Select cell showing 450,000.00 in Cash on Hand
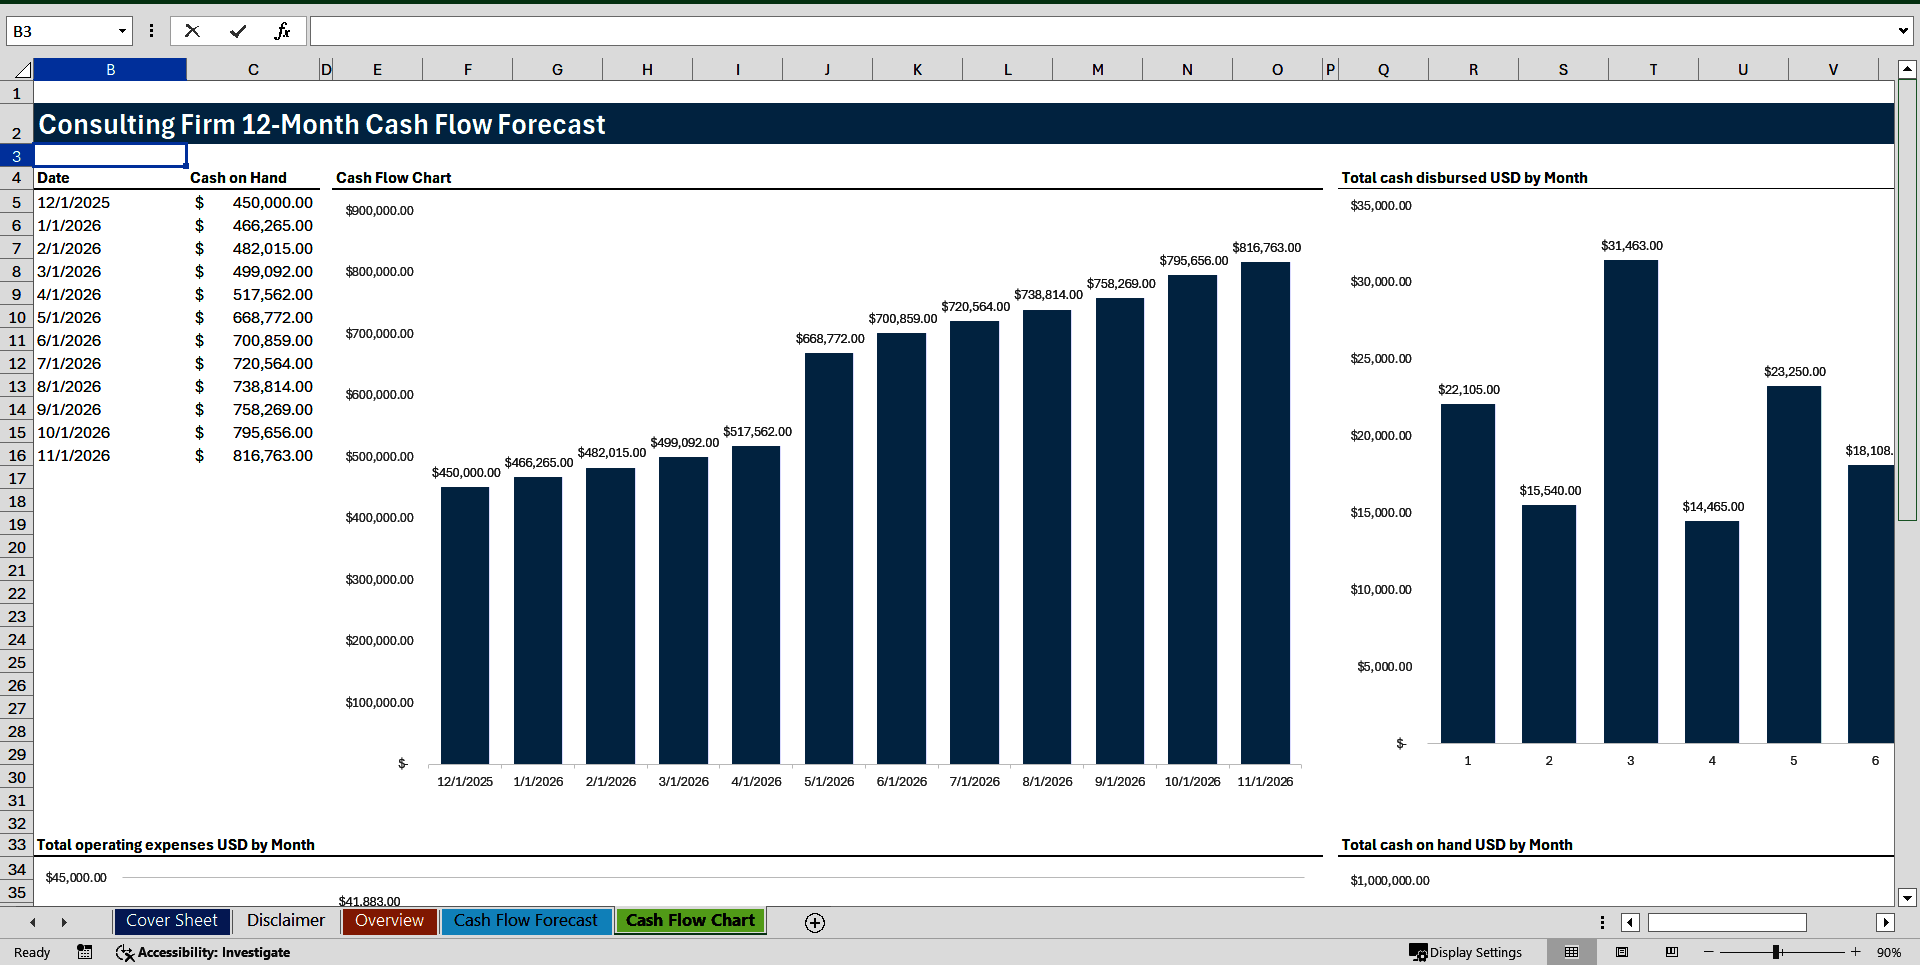The height and width of the screenshot is (966, 1920). pos(253,202)
